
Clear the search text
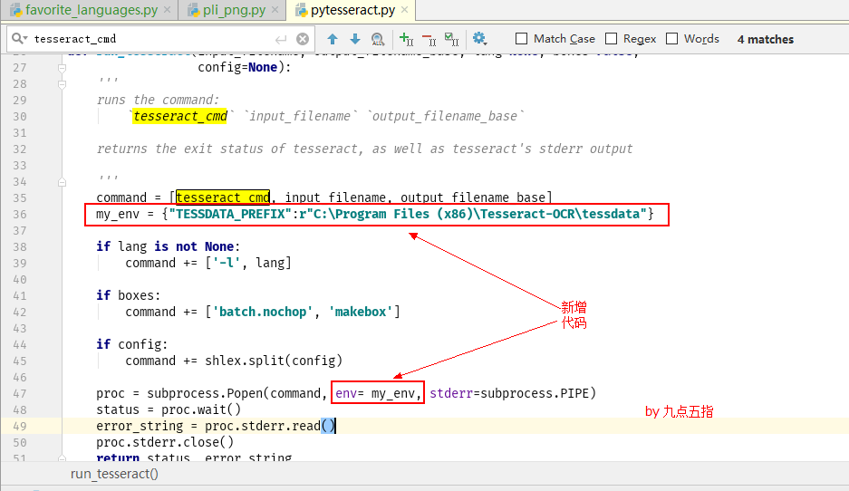tap(303, 39)
